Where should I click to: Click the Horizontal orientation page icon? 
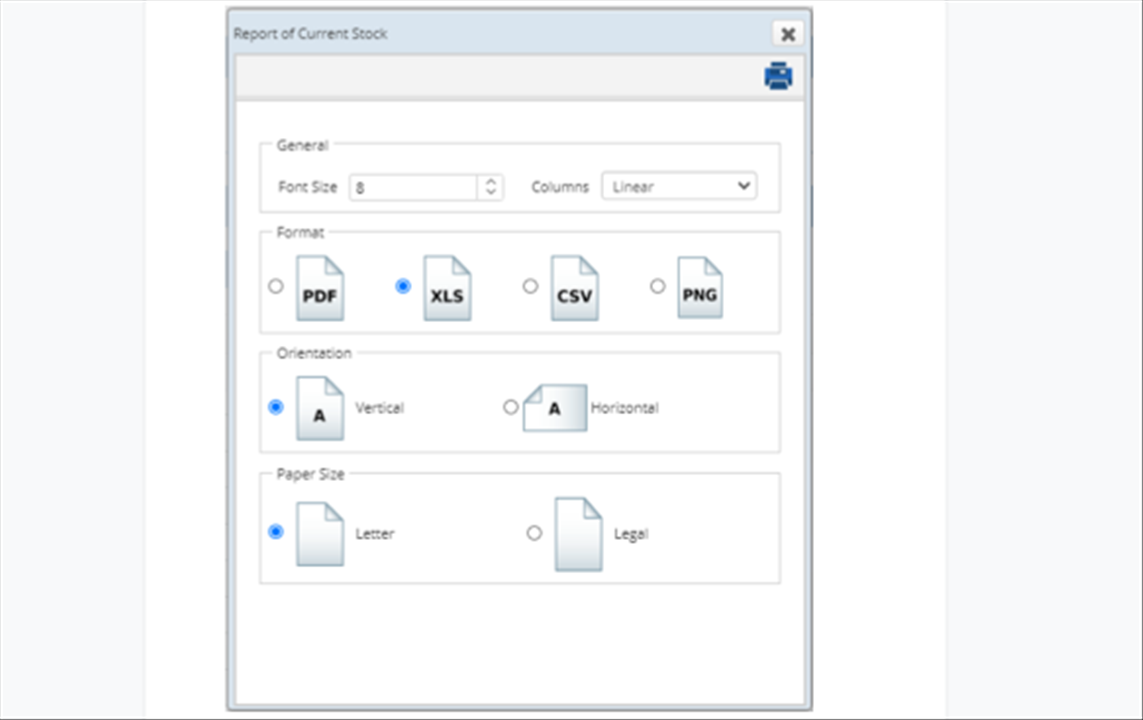pos(555,408)
